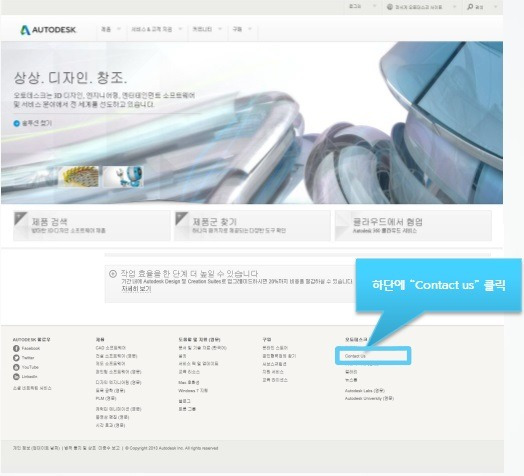Image resolution: width=524 pixels, height=476 pixels.
Task: Open the 검색 dropdown arrow at top
Action: 496,6
